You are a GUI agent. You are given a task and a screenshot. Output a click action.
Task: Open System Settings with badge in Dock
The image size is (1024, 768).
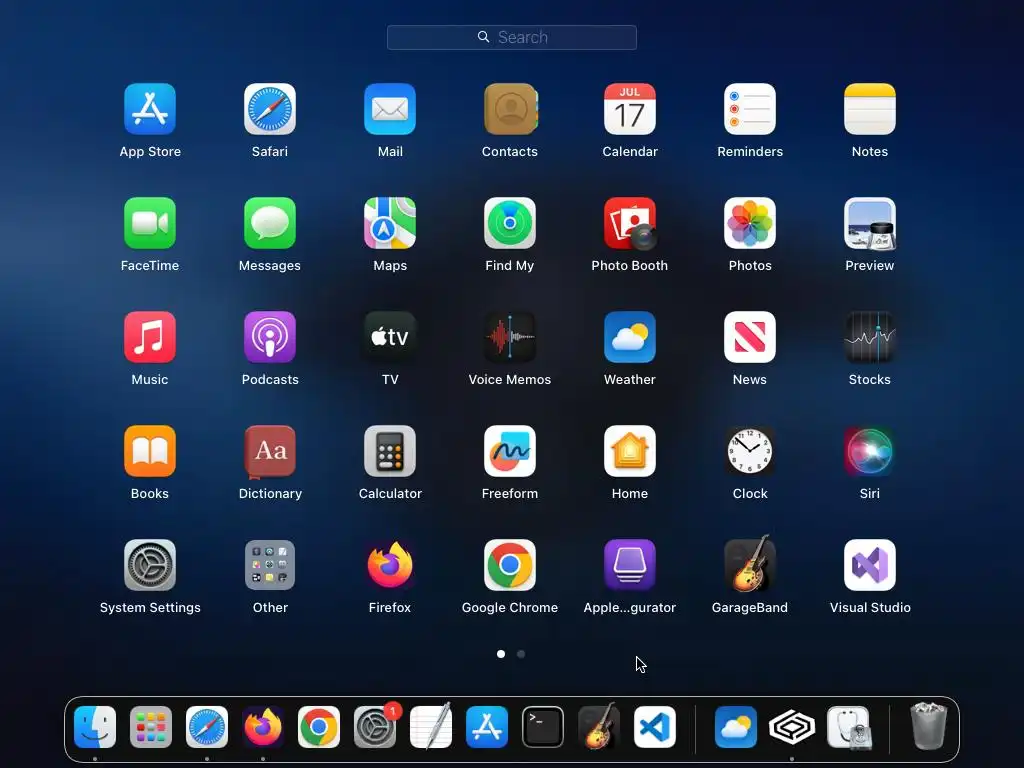[375, 727]
